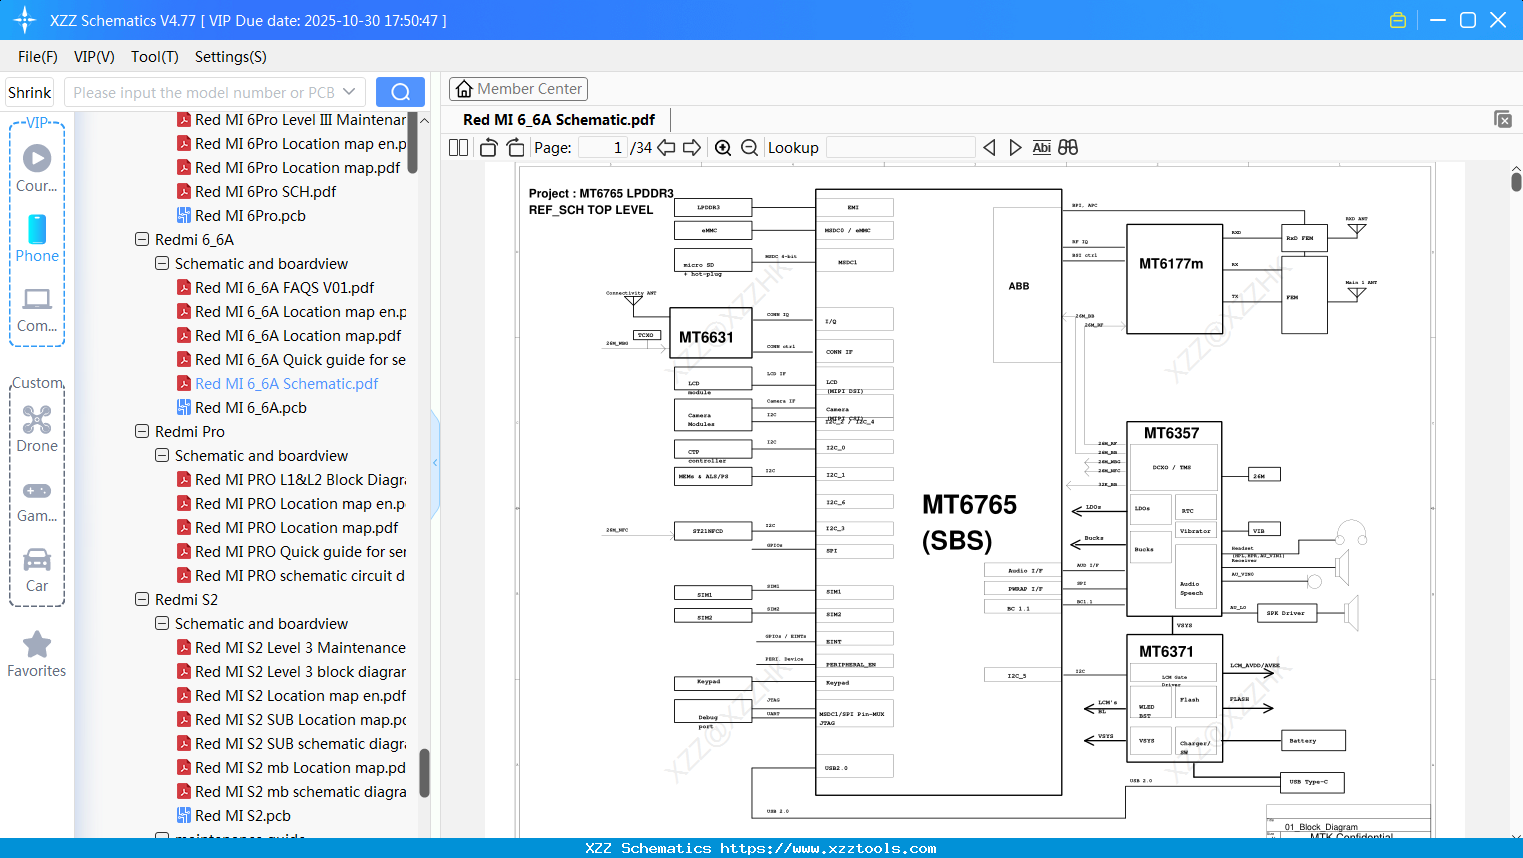Click inside the page number field
Image resolution: width=1523 pixels, height=858 pixels.
click(601, 147)
